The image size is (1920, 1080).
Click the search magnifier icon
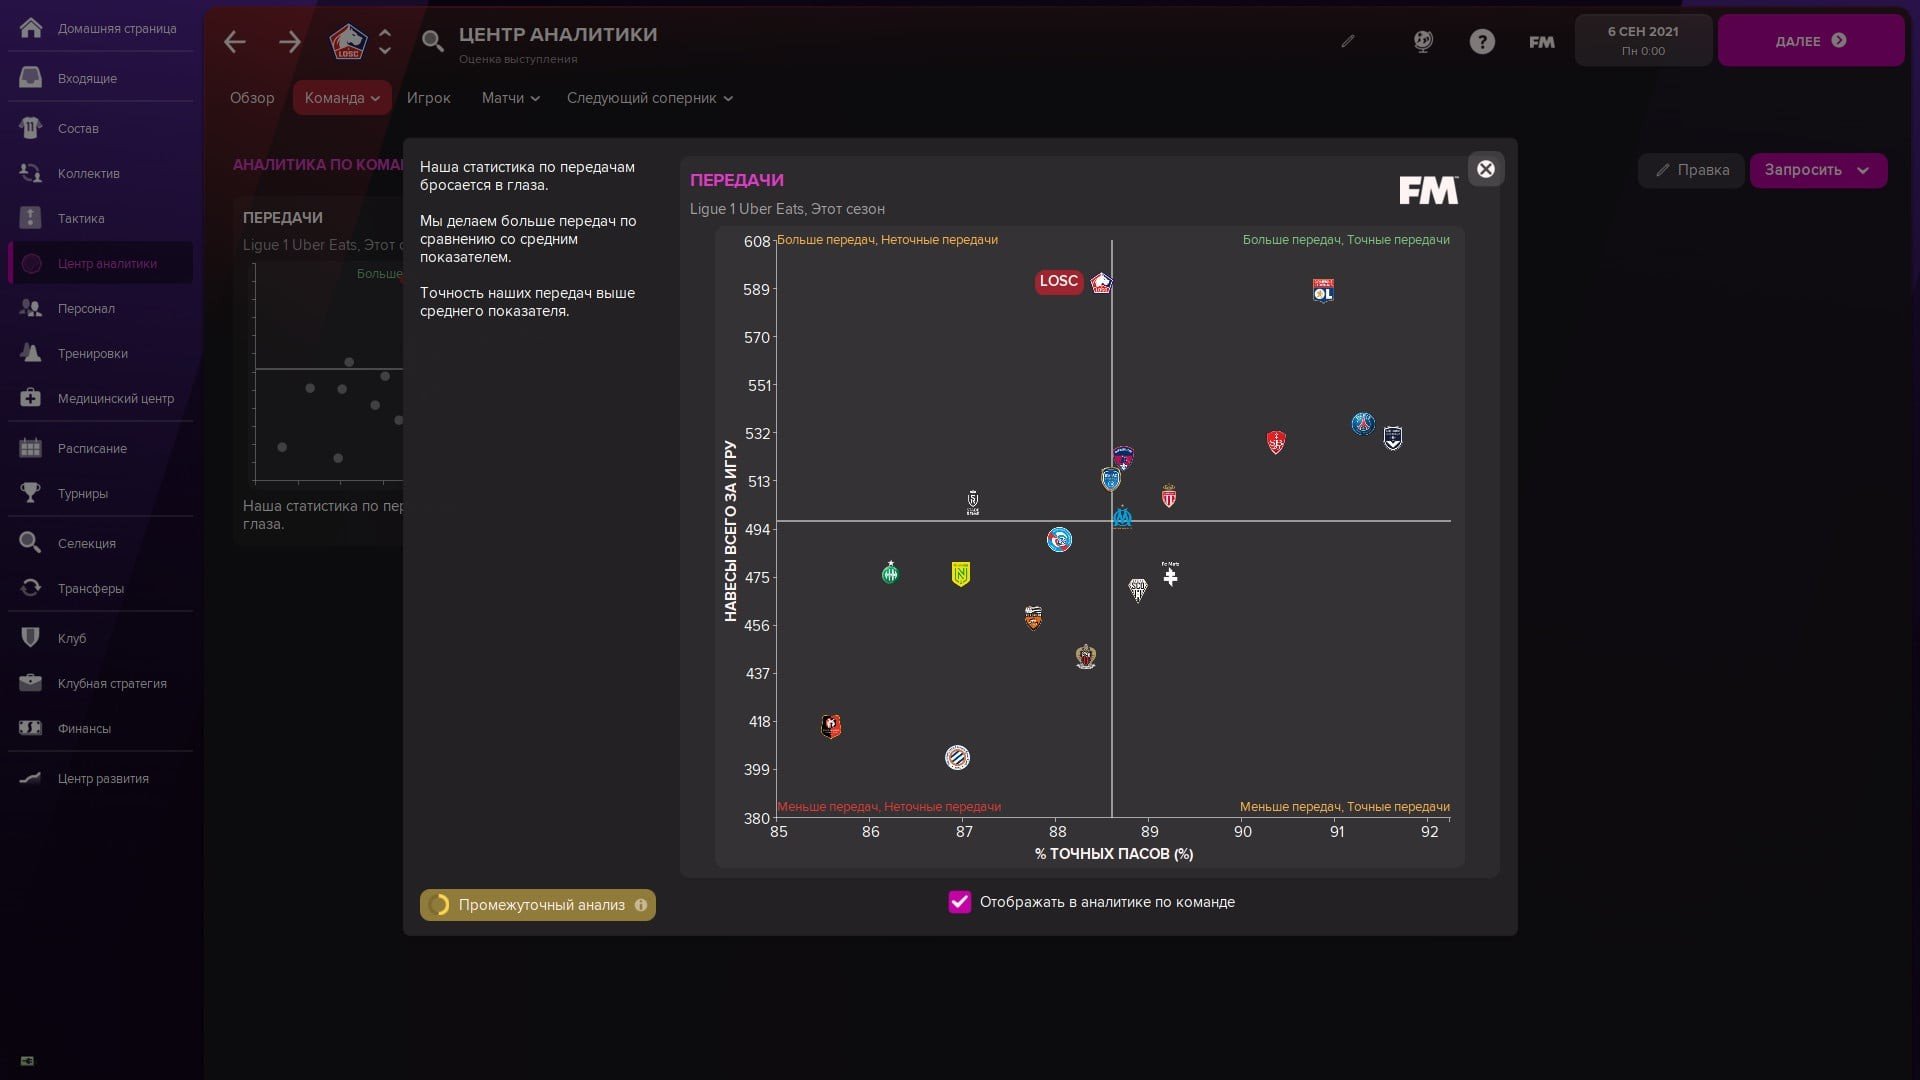coord(432,41)
